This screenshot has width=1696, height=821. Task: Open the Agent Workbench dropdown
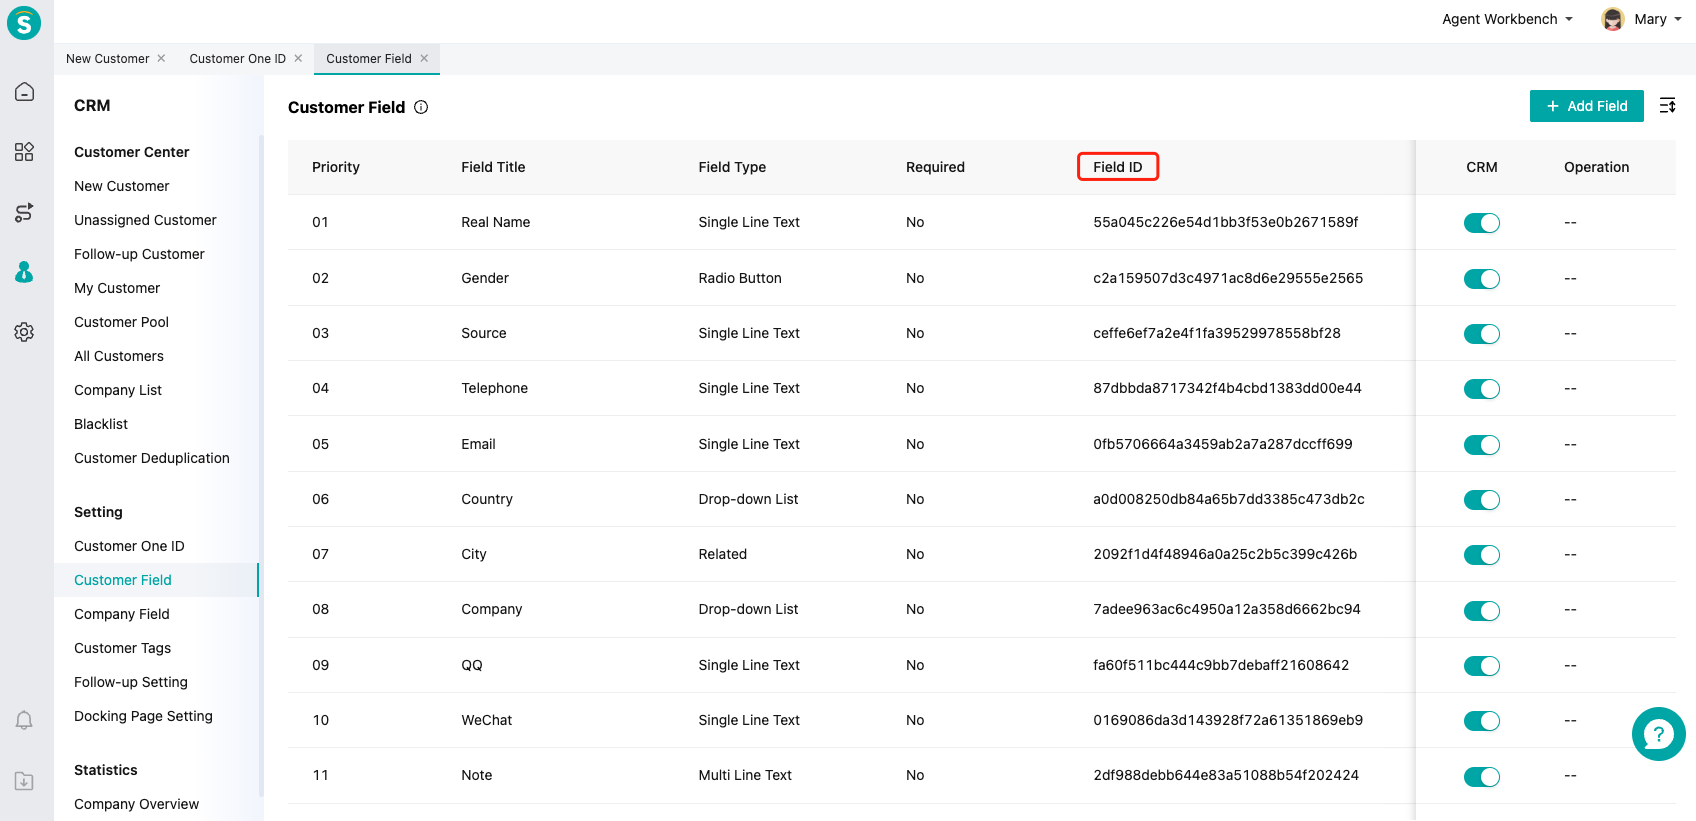pyautogui.click(x=1507, y=19)
